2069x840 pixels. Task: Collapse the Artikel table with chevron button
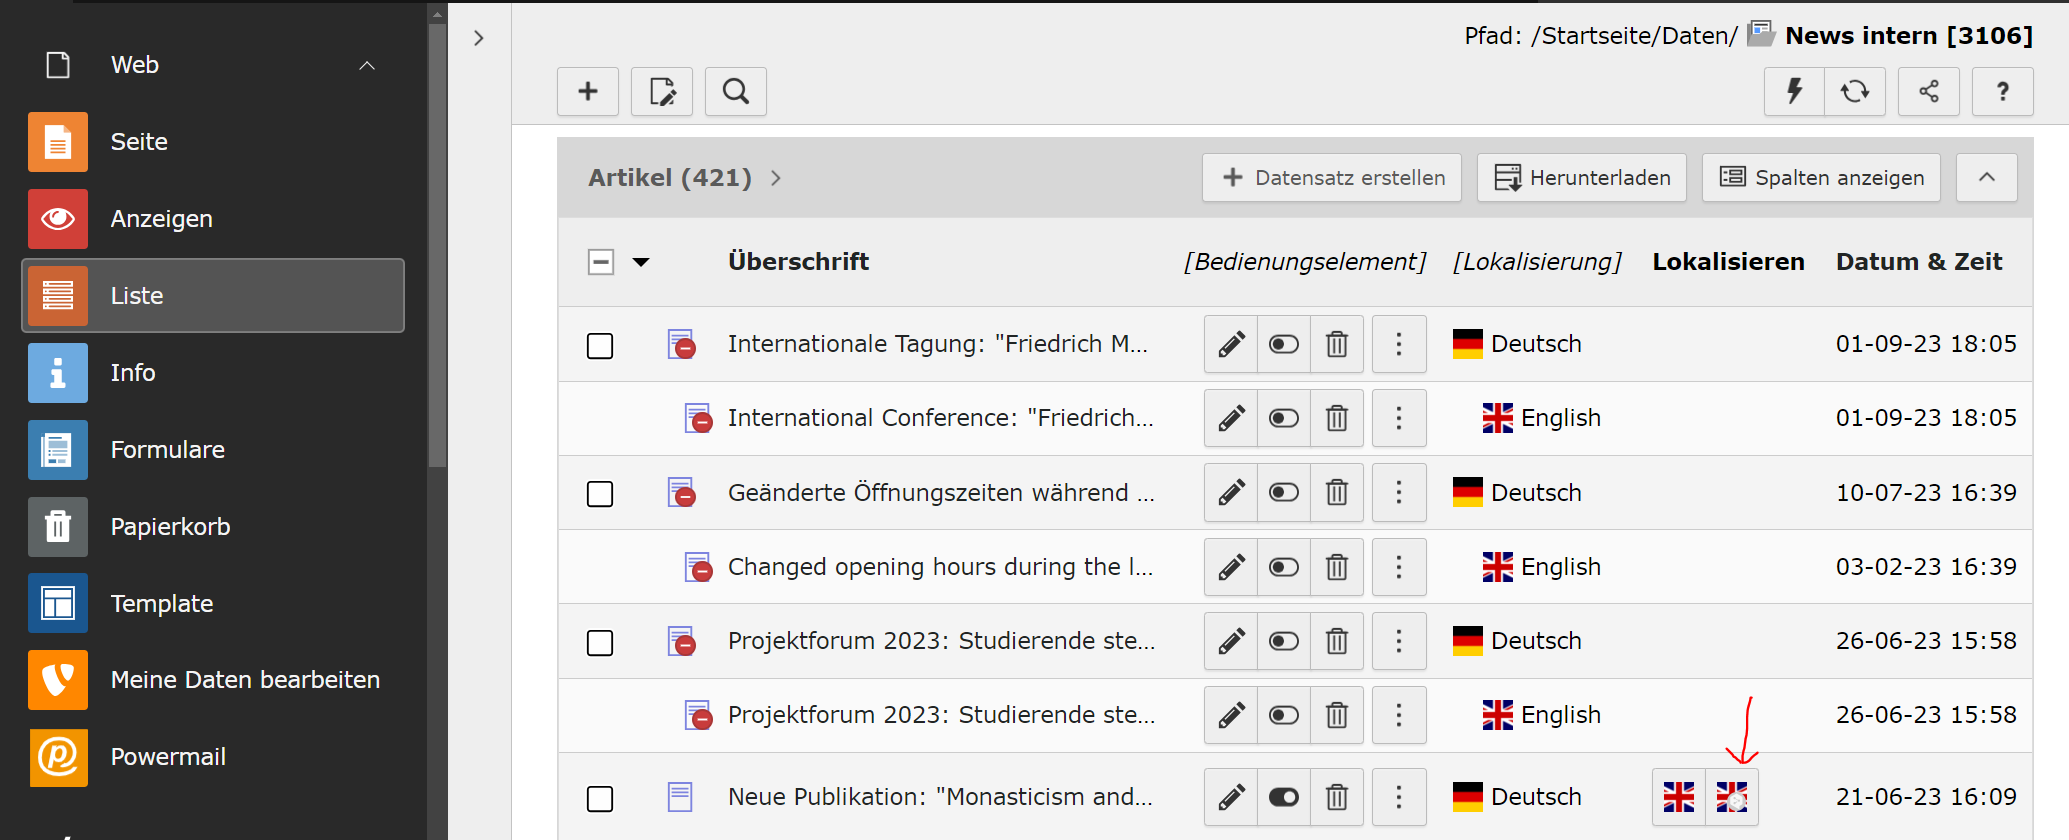tap(1986, 178)
